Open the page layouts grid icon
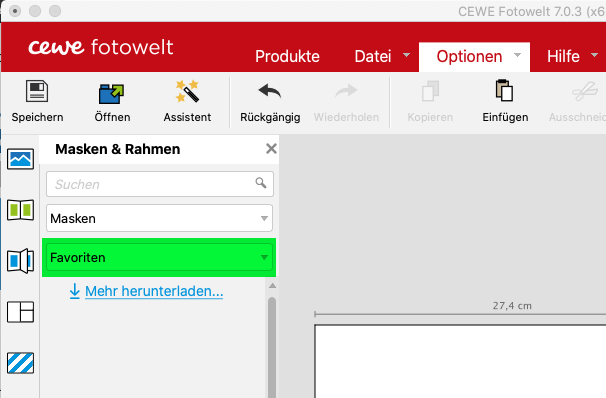Viewport: 606px width, 398px height. click(x=20, y=312)
